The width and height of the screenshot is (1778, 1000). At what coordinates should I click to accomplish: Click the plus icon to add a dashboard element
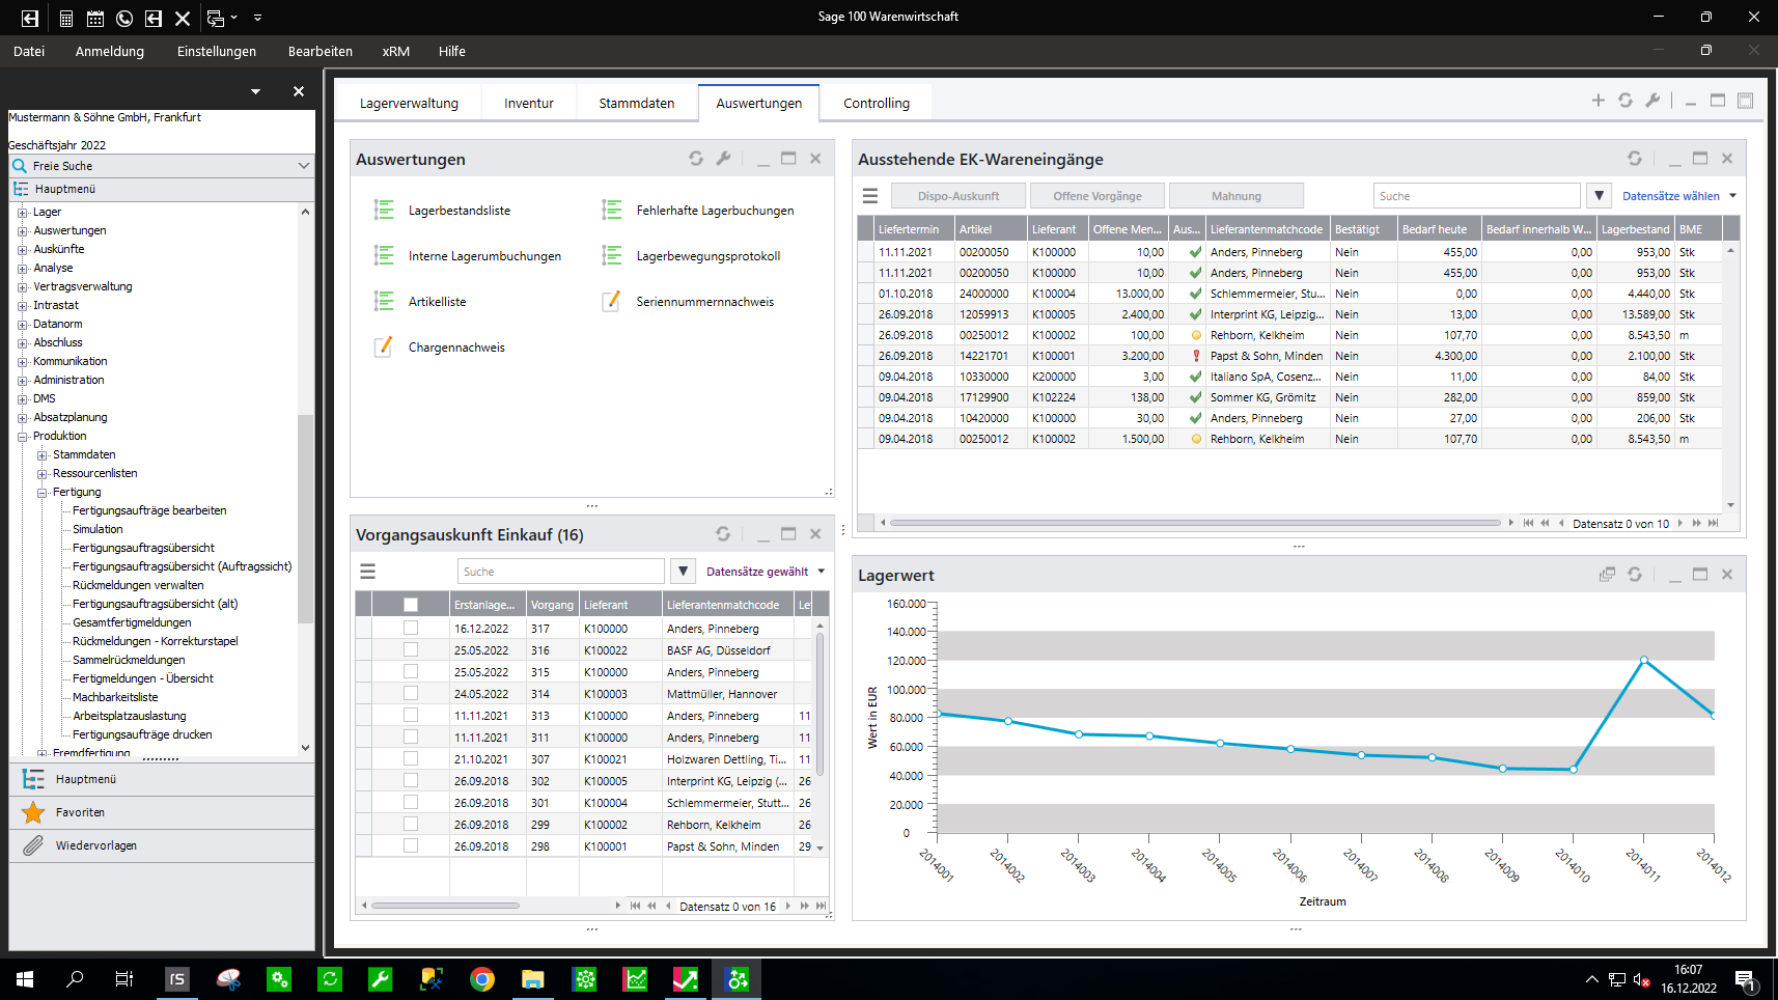point(1598,100)
